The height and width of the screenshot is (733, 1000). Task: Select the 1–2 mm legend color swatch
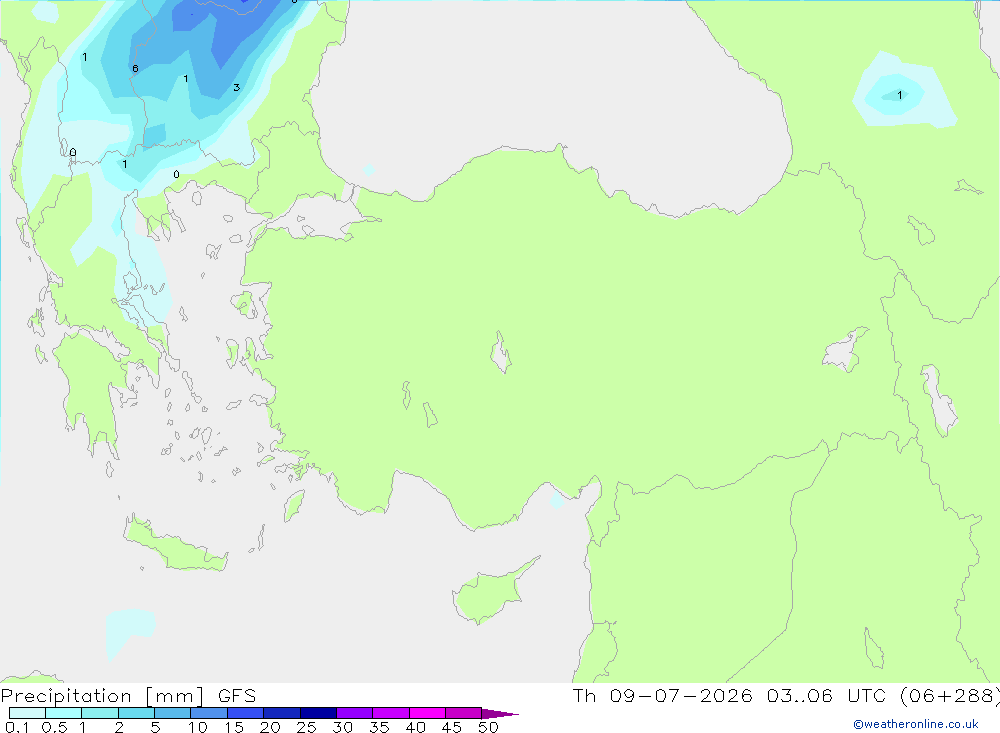[99, 713]
